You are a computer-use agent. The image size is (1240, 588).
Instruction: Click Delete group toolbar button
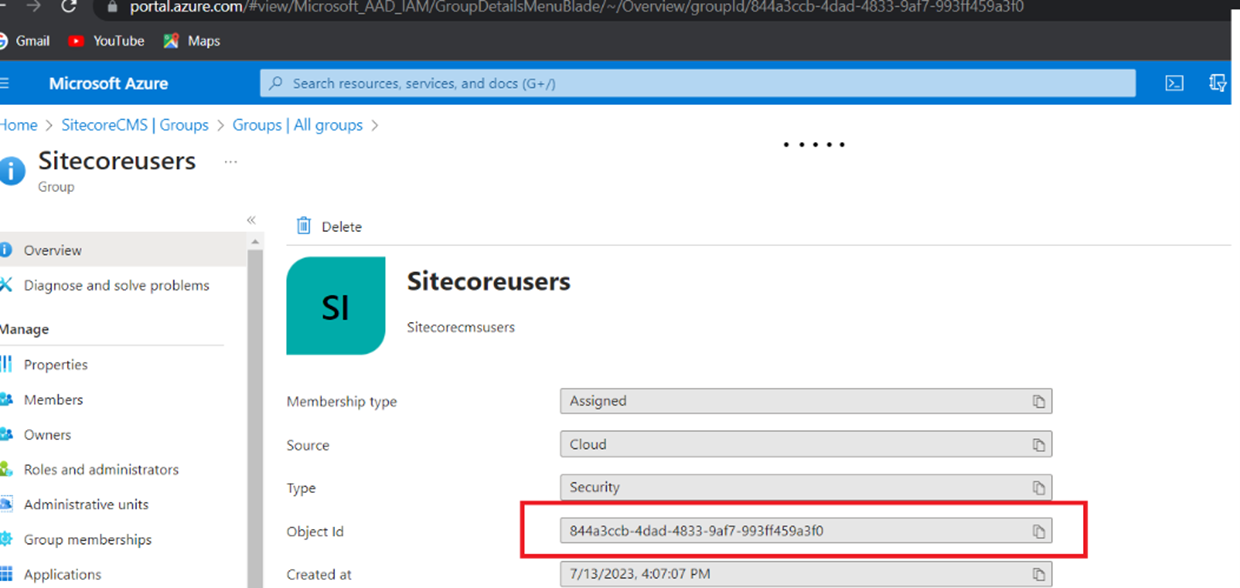point(329,227)
